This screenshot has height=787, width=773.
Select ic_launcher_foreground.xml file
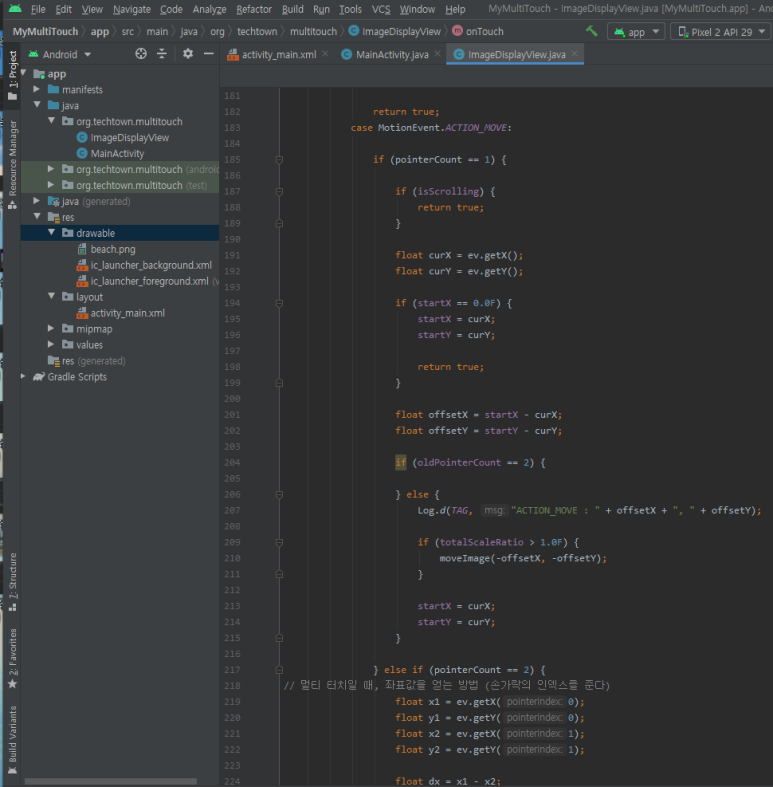(143, 281)
